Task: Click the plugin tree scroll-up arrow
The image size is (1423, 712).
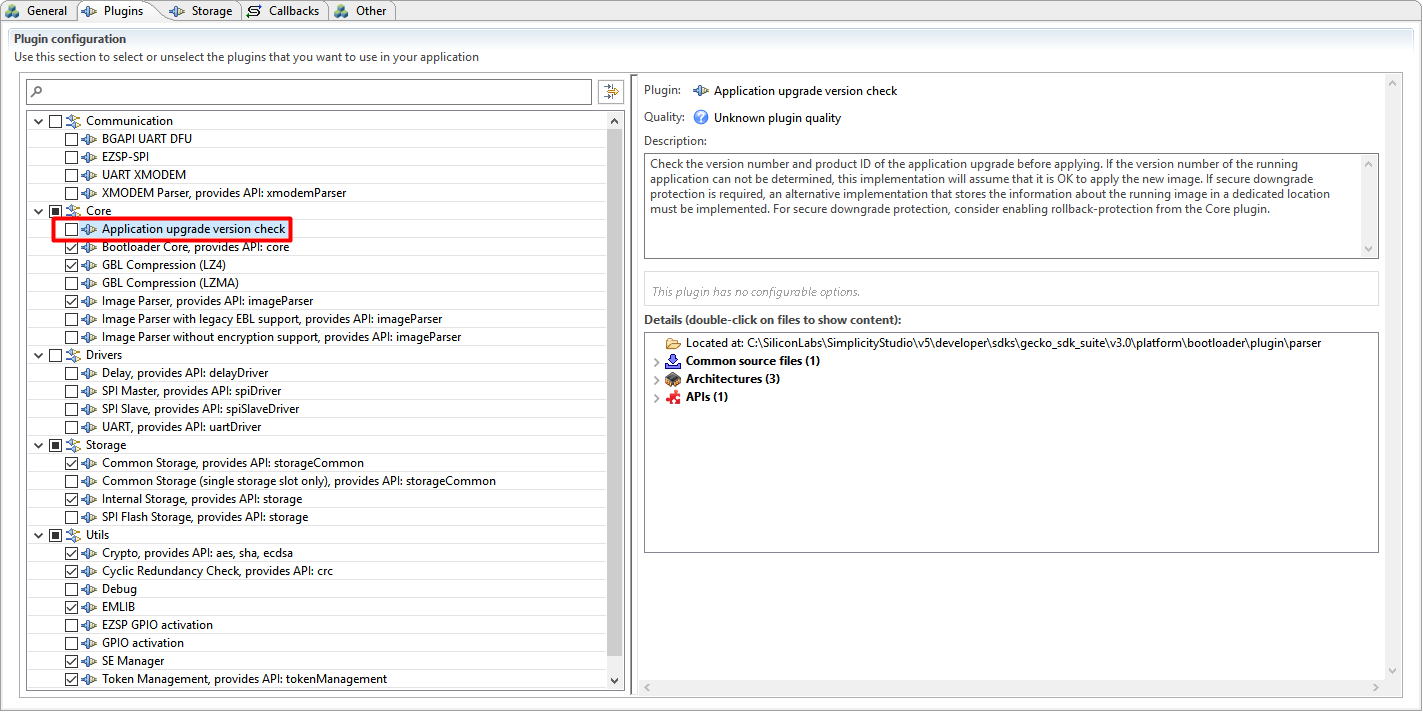Action: (x=614, y=120)
